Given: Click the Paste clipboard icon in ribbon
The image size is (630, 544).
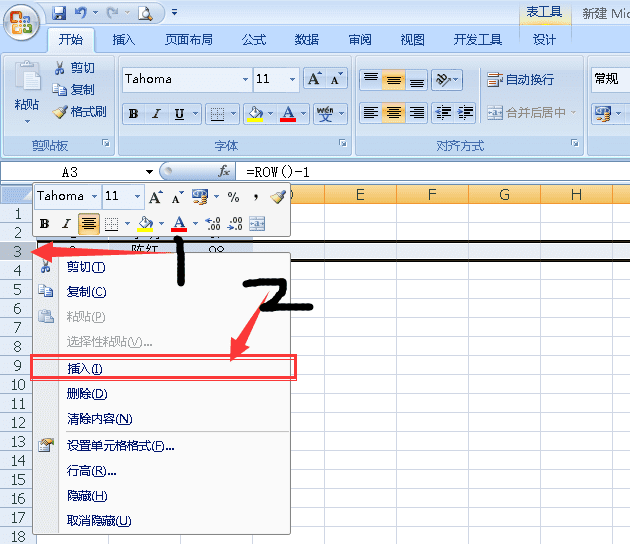Looking at the screenshot, I should click(x=27, y=76).
